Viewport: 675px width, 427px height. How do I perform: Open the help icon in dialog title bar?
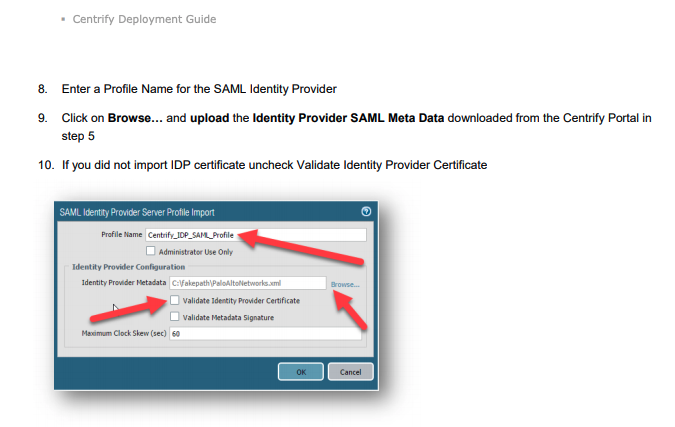[x=366, y=211]
